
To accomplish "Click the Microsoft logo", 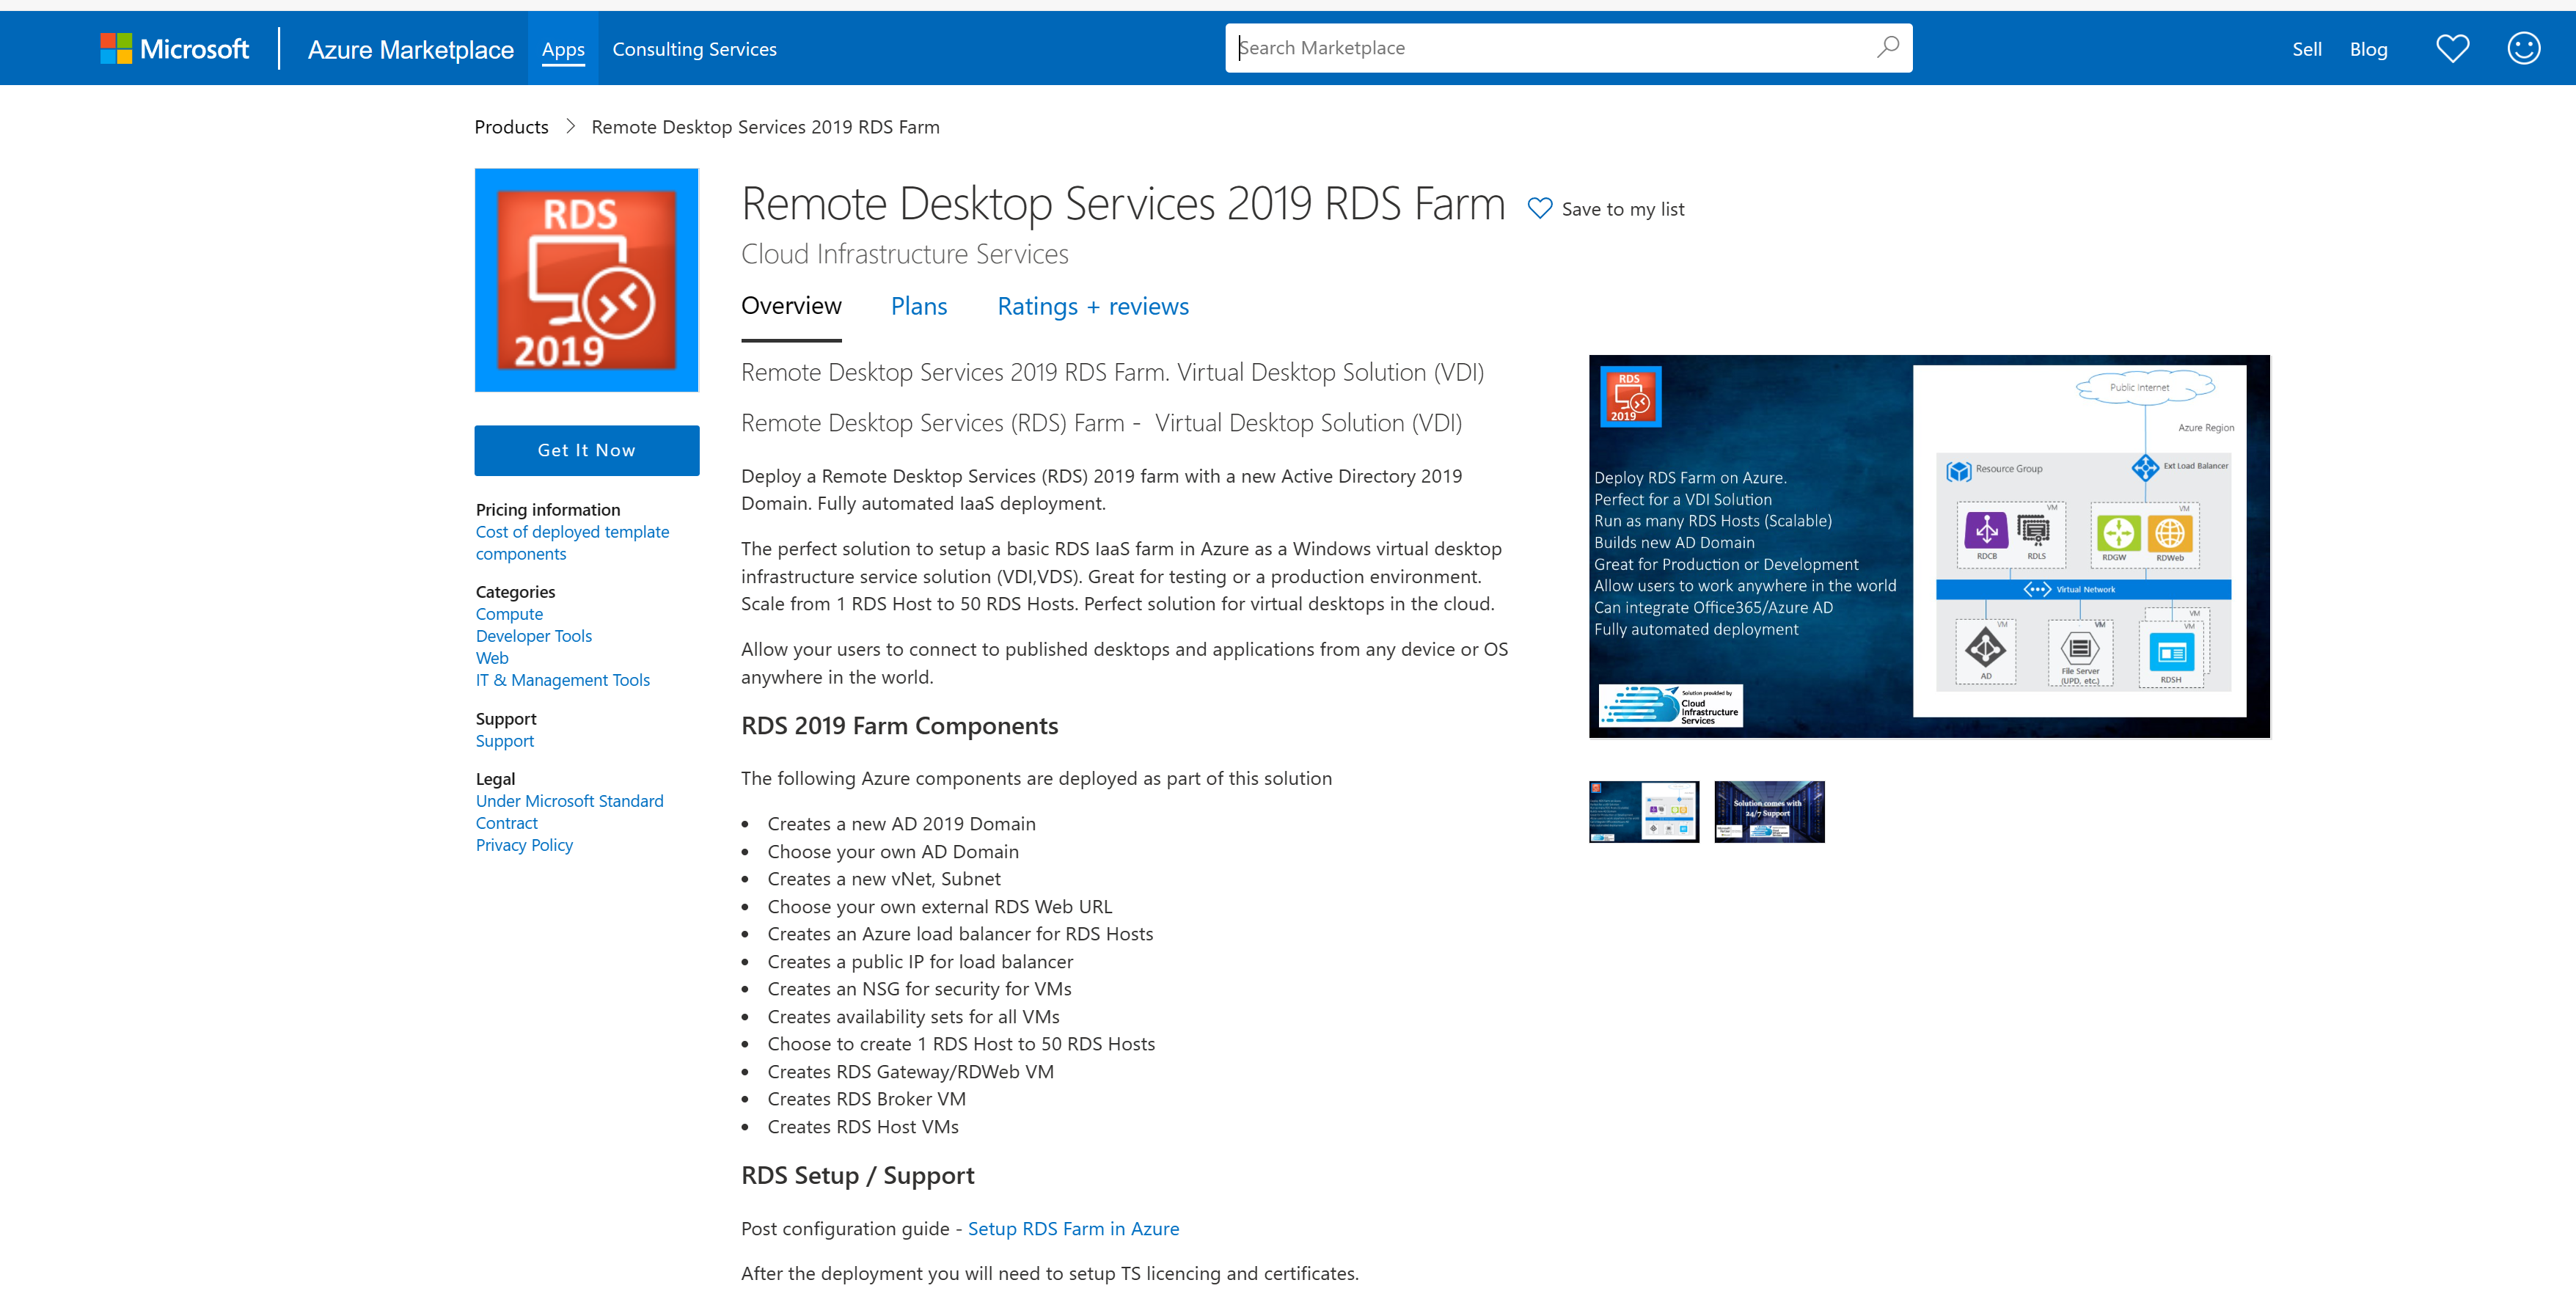I will coord(174,49).
